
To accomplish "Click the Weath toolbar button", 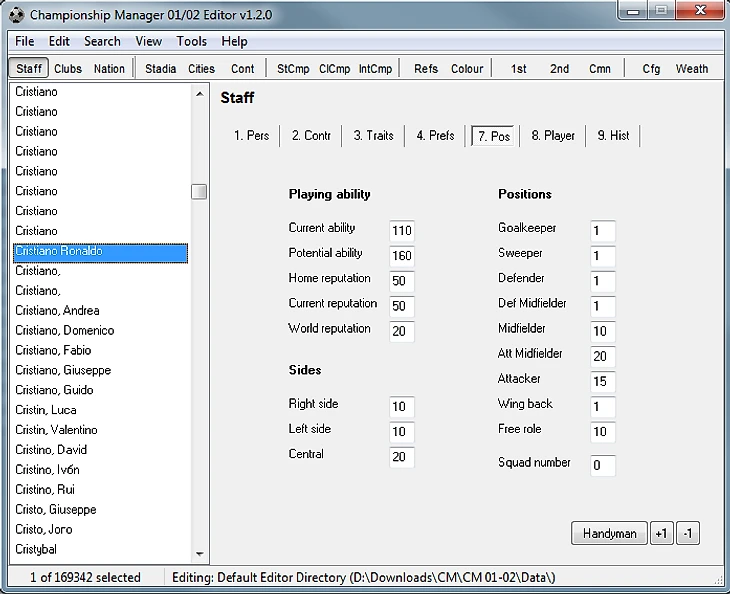I will 692,69.
